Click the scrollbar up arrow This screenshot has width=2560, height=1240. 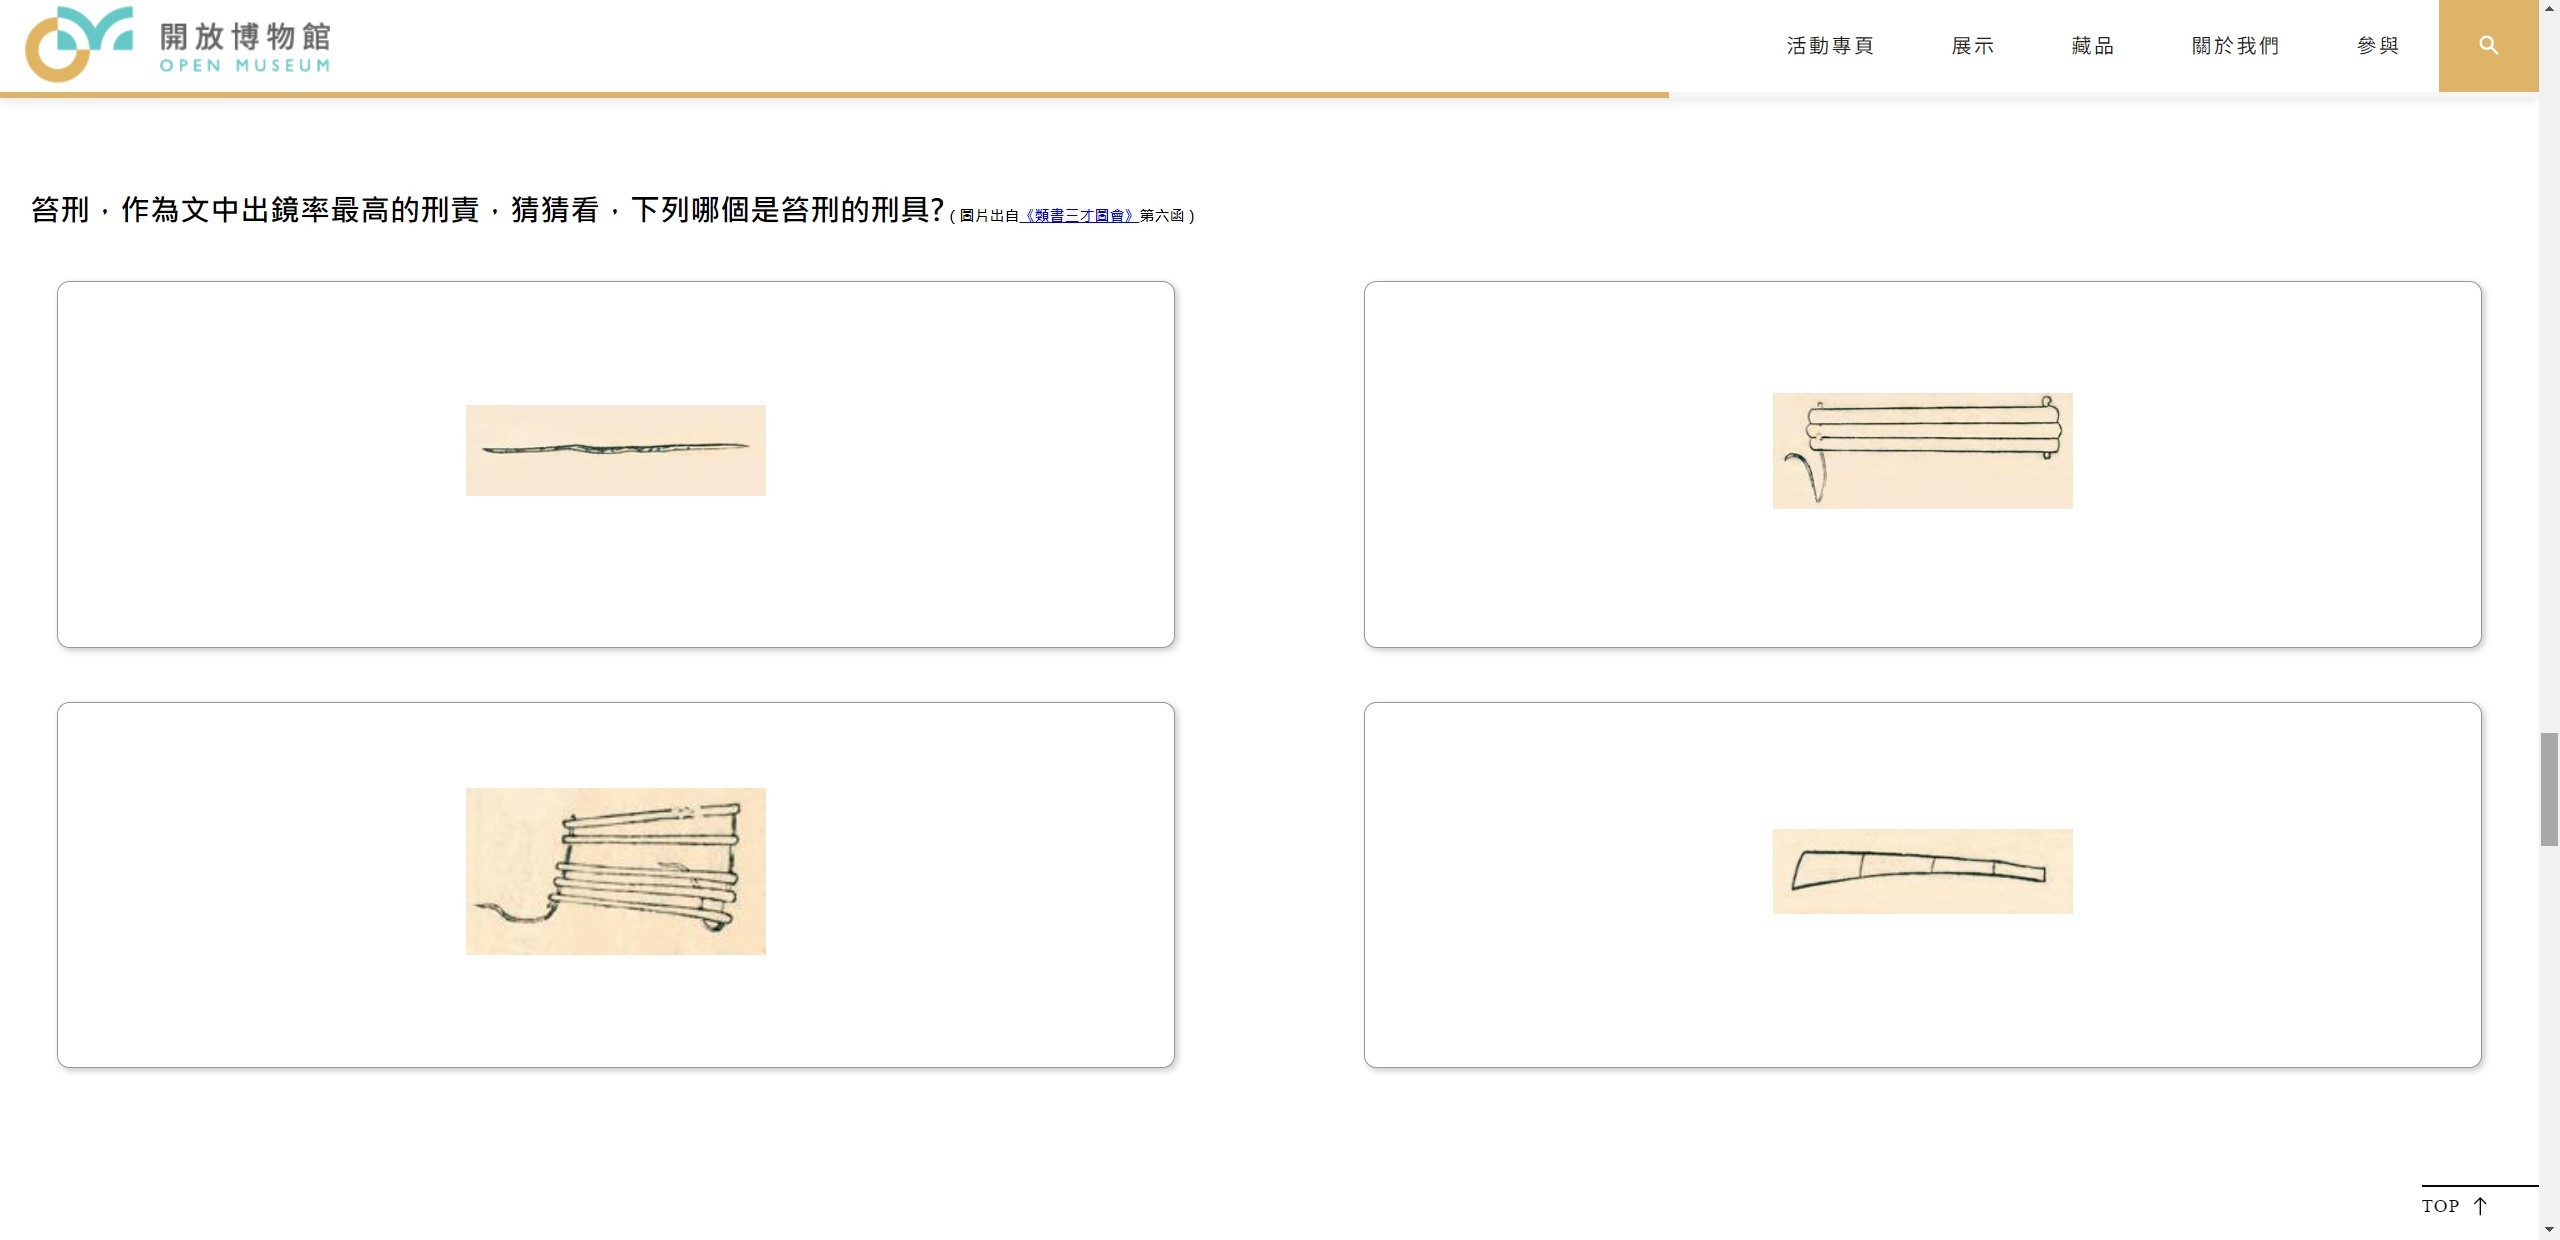2549,8
